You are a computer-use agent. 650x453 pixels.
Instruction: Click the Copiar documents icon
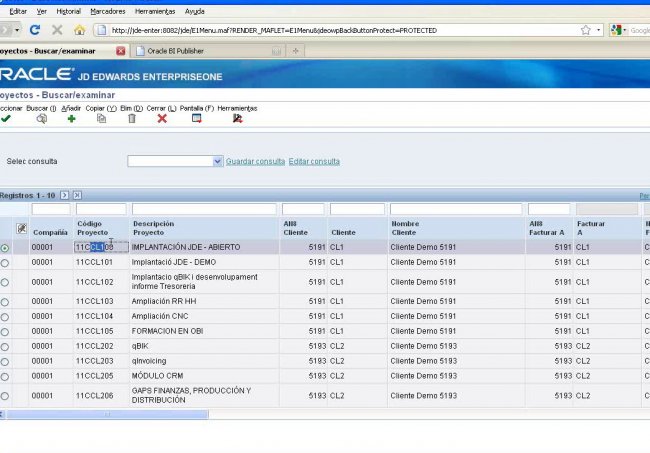(x=102, y=119)
